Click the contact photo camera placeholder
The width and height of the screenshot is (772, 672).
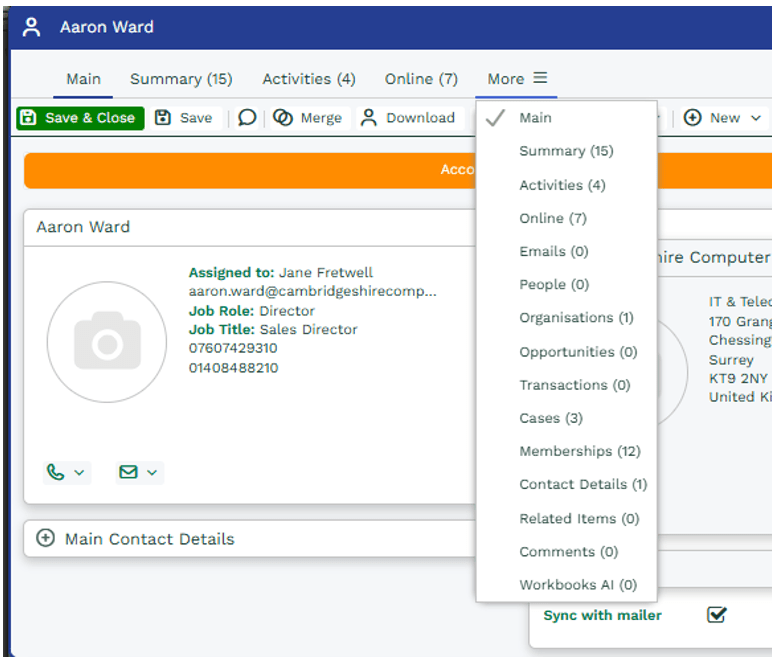tap(106, 343)
